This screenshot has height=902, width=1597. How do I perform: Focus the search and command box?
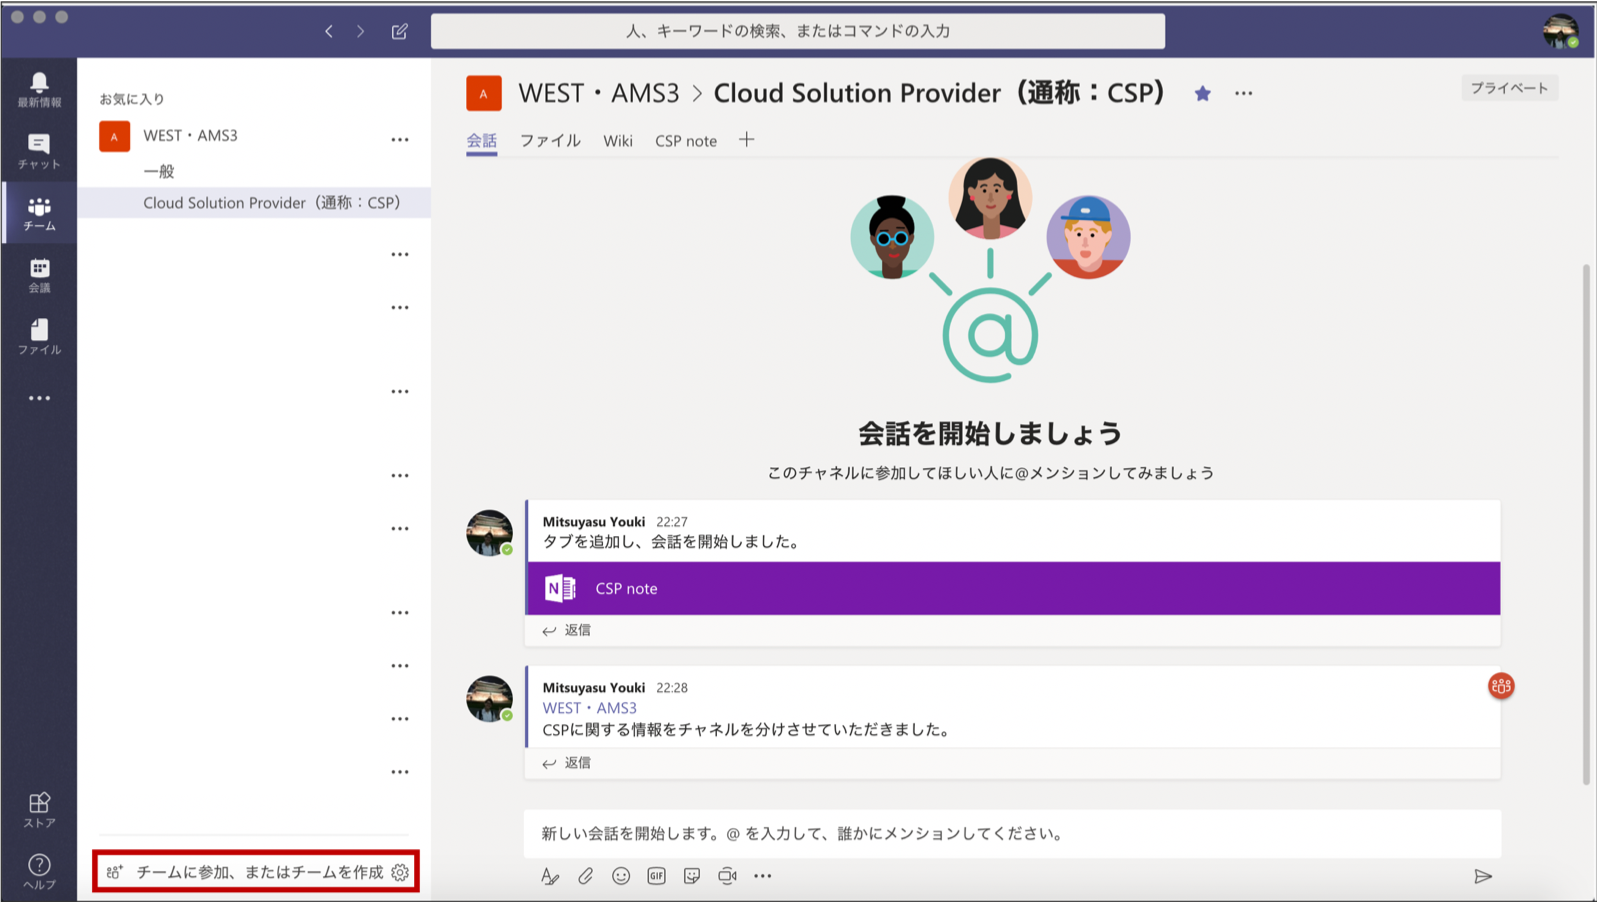click(798, 31)
